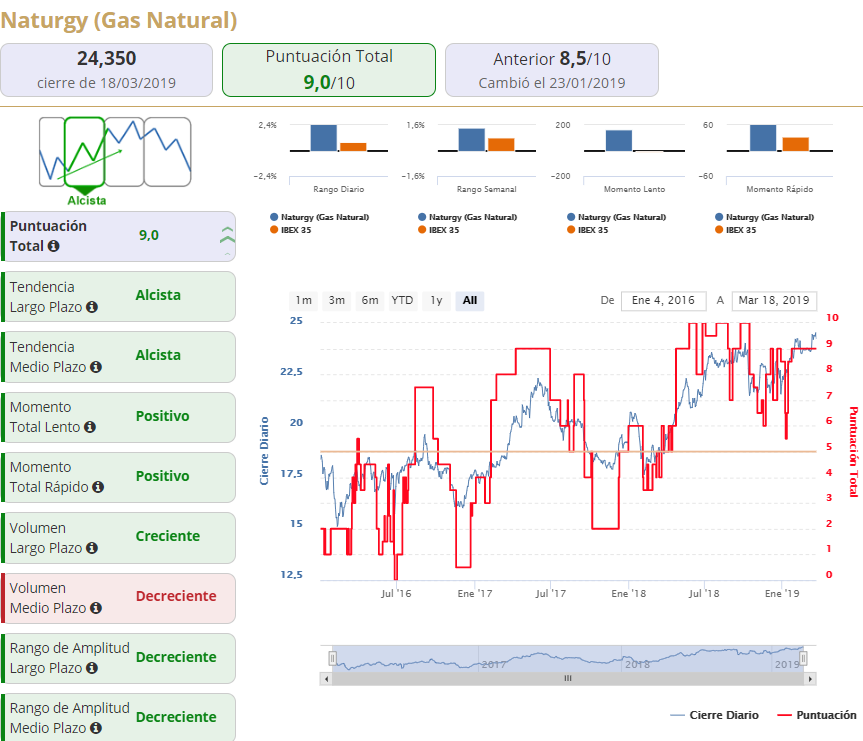Open info icon for Tendencia Medio Plazo
The image size is (863, 741).
(96, 367)
